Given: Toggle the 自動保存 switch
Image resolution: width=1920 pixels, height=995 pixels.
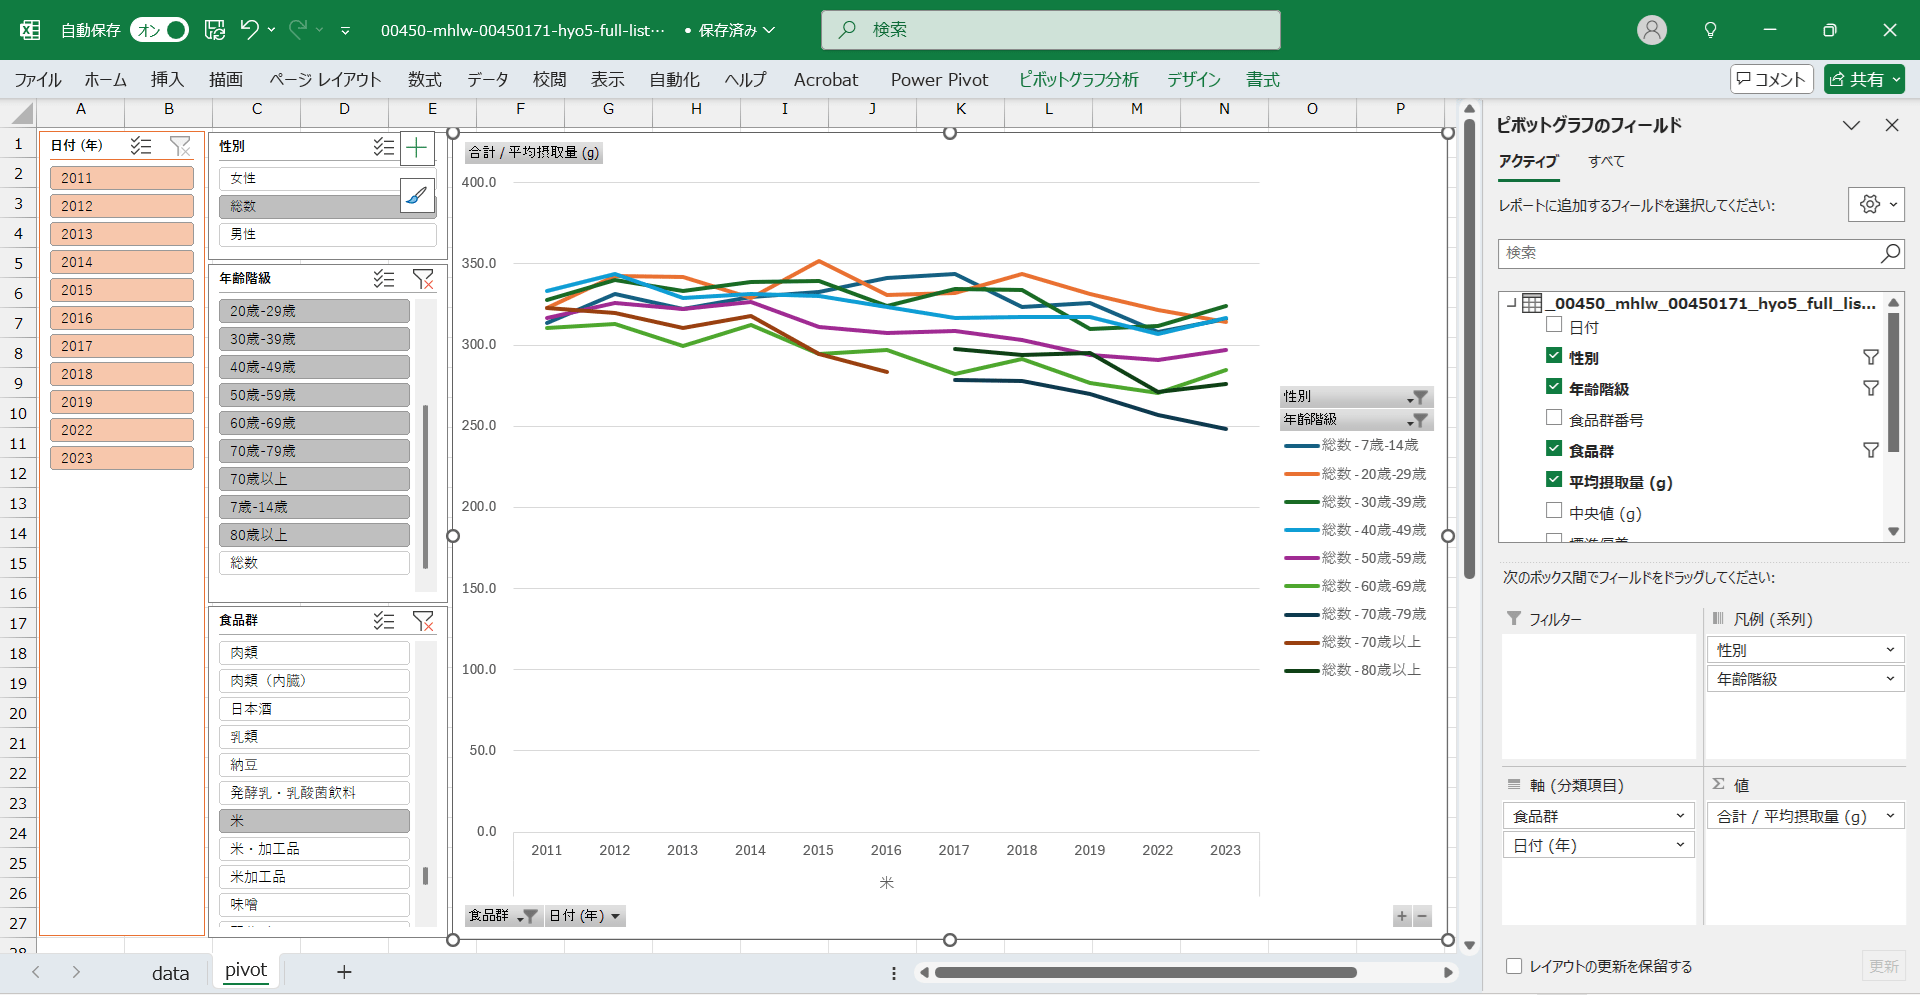Looking at the screenshot, I should click(x=160, y=30).
